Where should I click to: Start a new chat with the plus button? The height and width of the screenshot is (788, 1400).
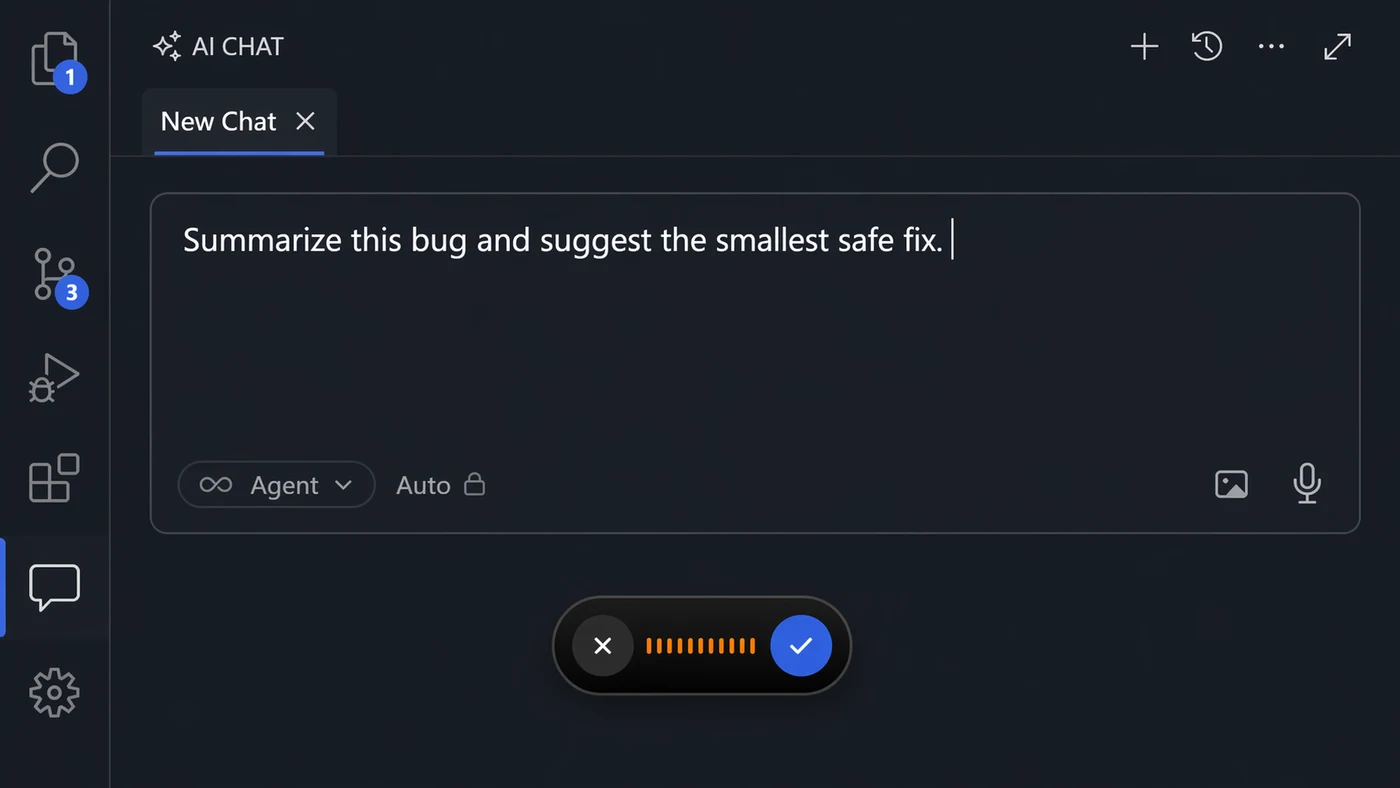(1144, 46)
